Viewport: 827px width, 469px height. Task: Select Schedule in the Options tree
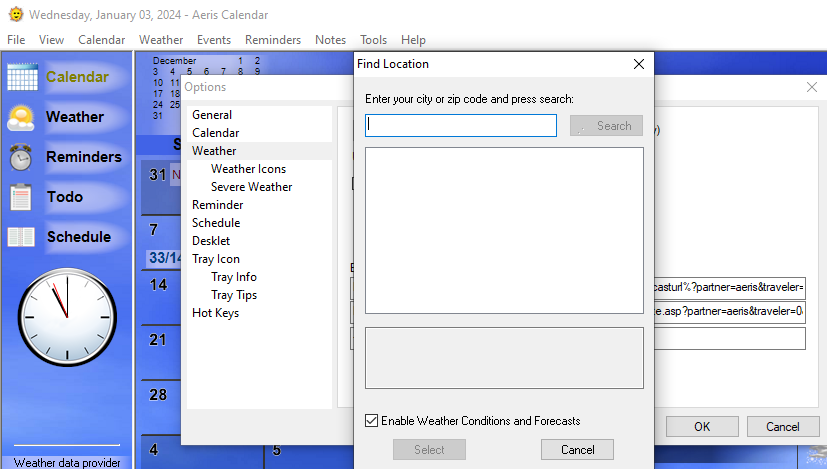216,223
